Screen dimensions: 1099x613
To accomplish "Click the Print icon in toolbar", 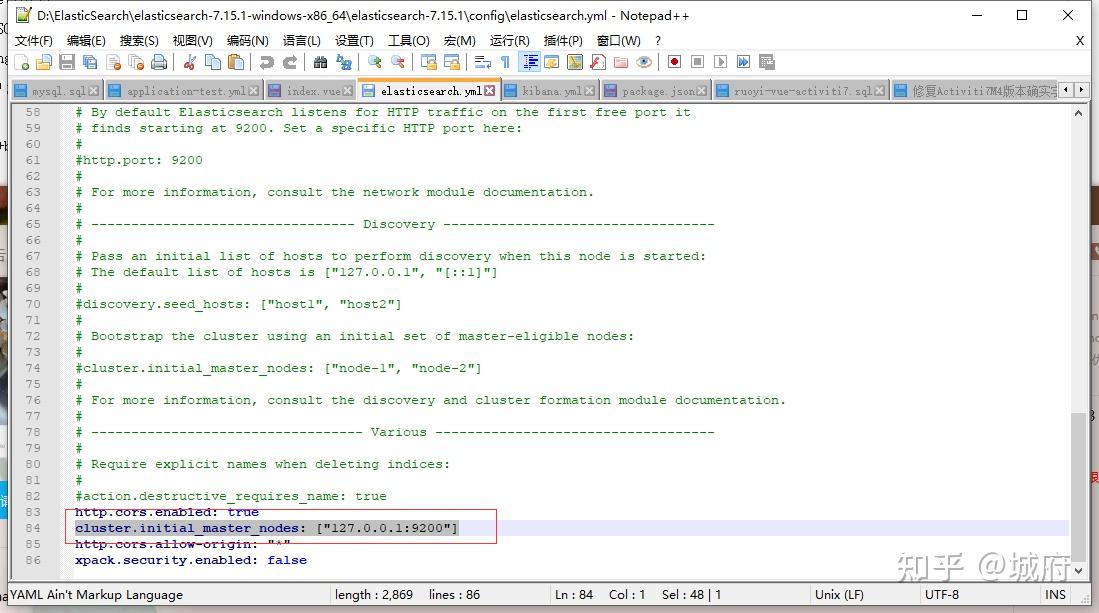I will (x=159, y=62).
